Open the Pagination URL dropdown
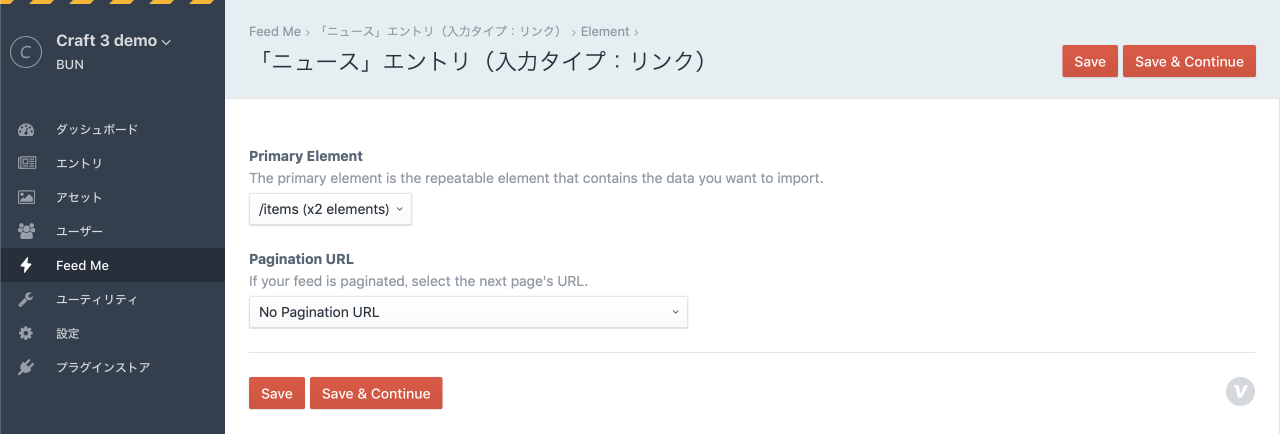Viewport: 1280px width, 434px height. [468, 312]
